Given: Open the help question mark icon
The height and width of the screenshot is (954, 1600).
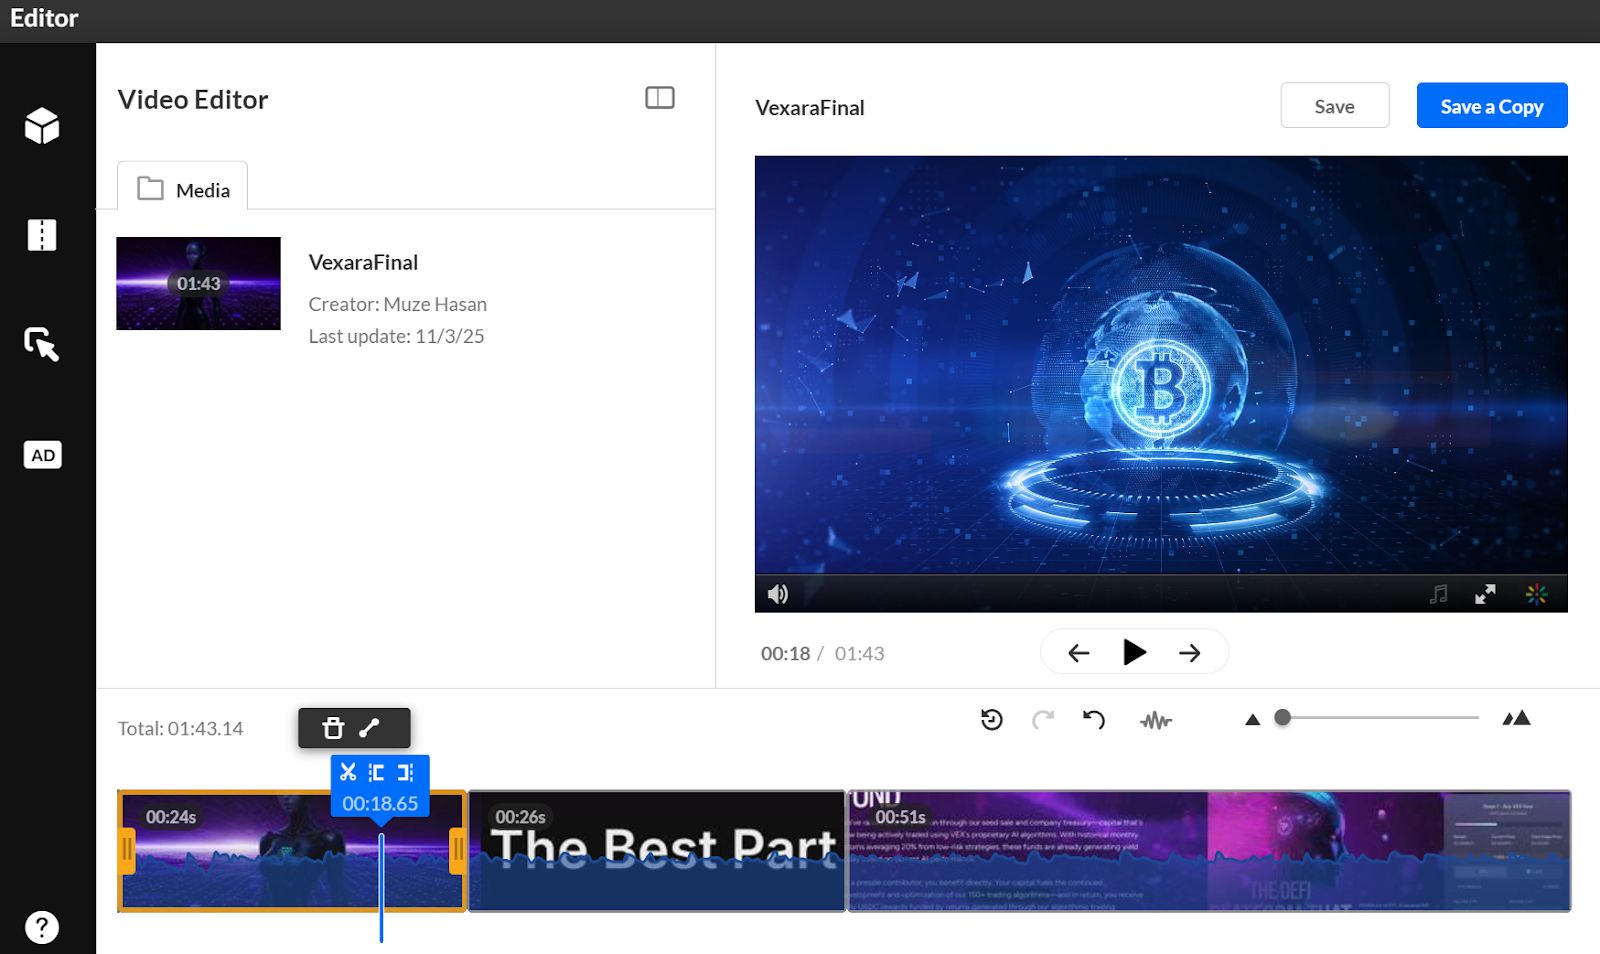Looking at the screenshot, I should pyautogui.click(x=42, y=927).
